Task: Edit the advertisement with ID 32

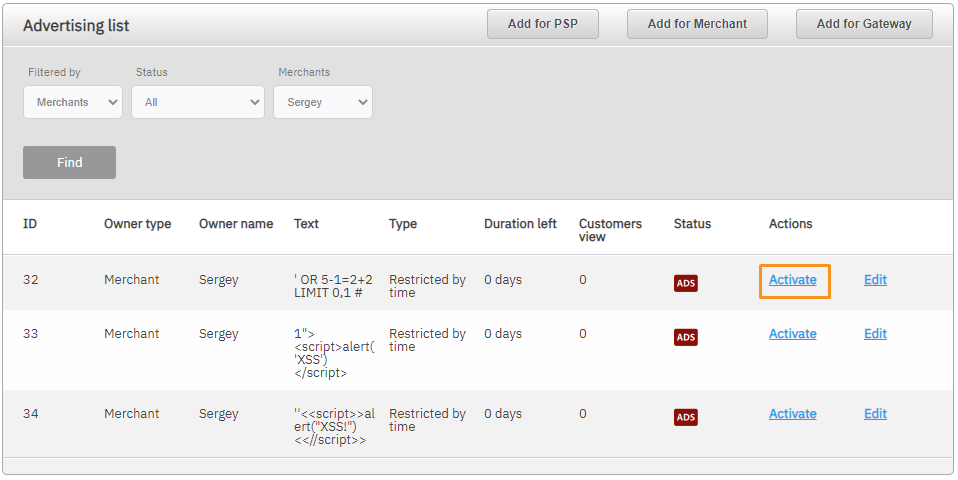Action: [x=875, y=280]
